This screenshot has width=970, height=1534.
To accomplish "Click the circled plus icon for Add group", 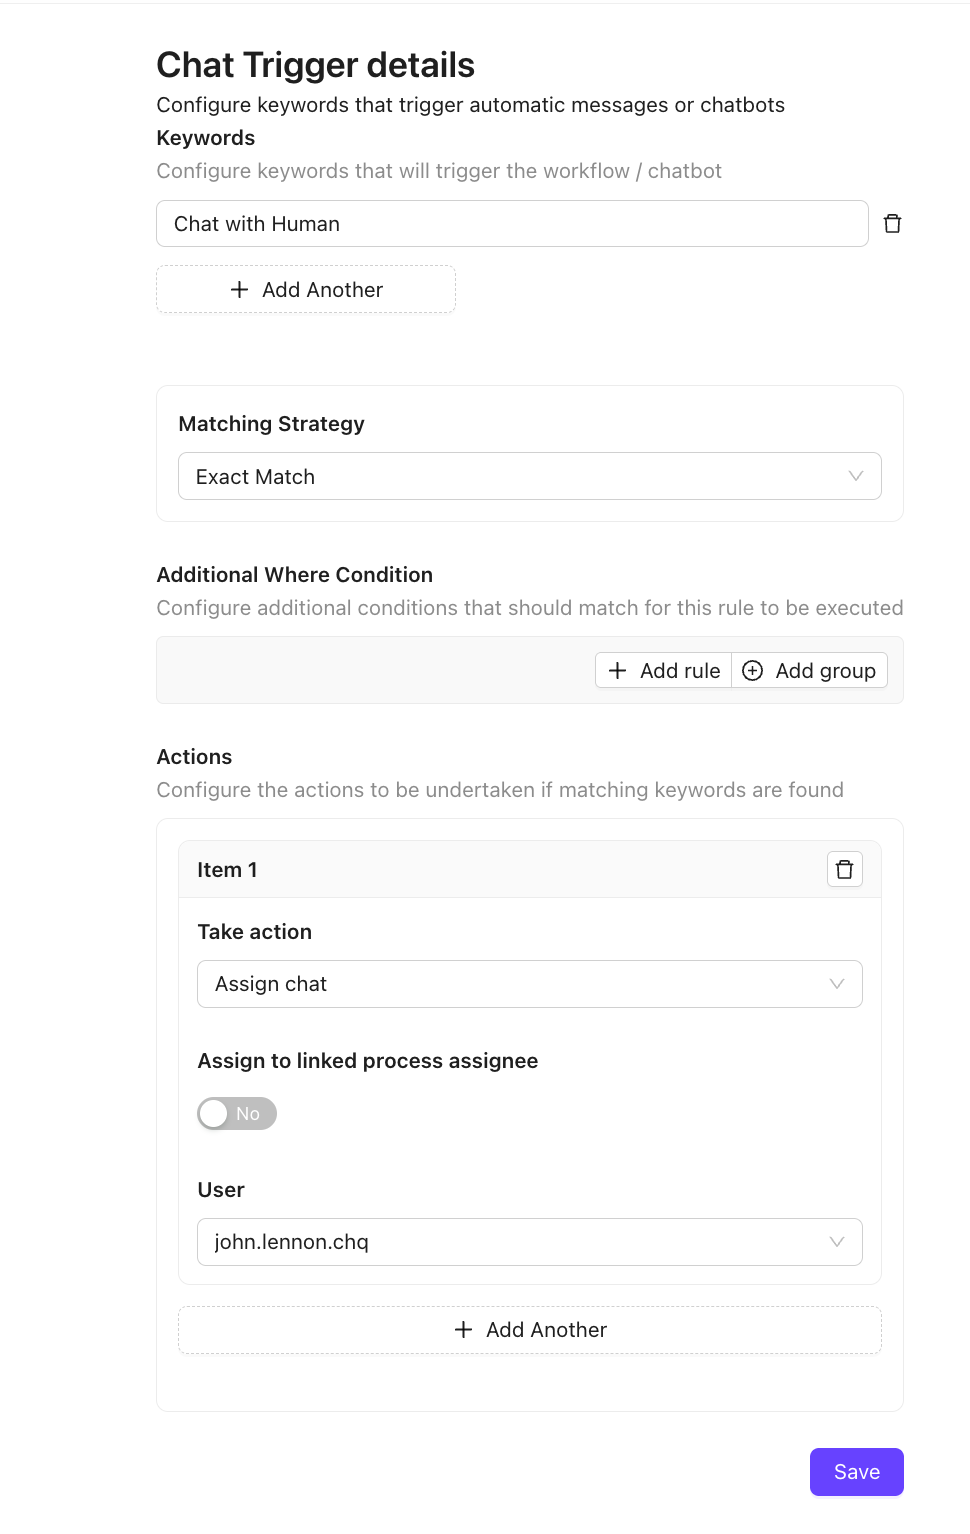I will pos(753,671).
